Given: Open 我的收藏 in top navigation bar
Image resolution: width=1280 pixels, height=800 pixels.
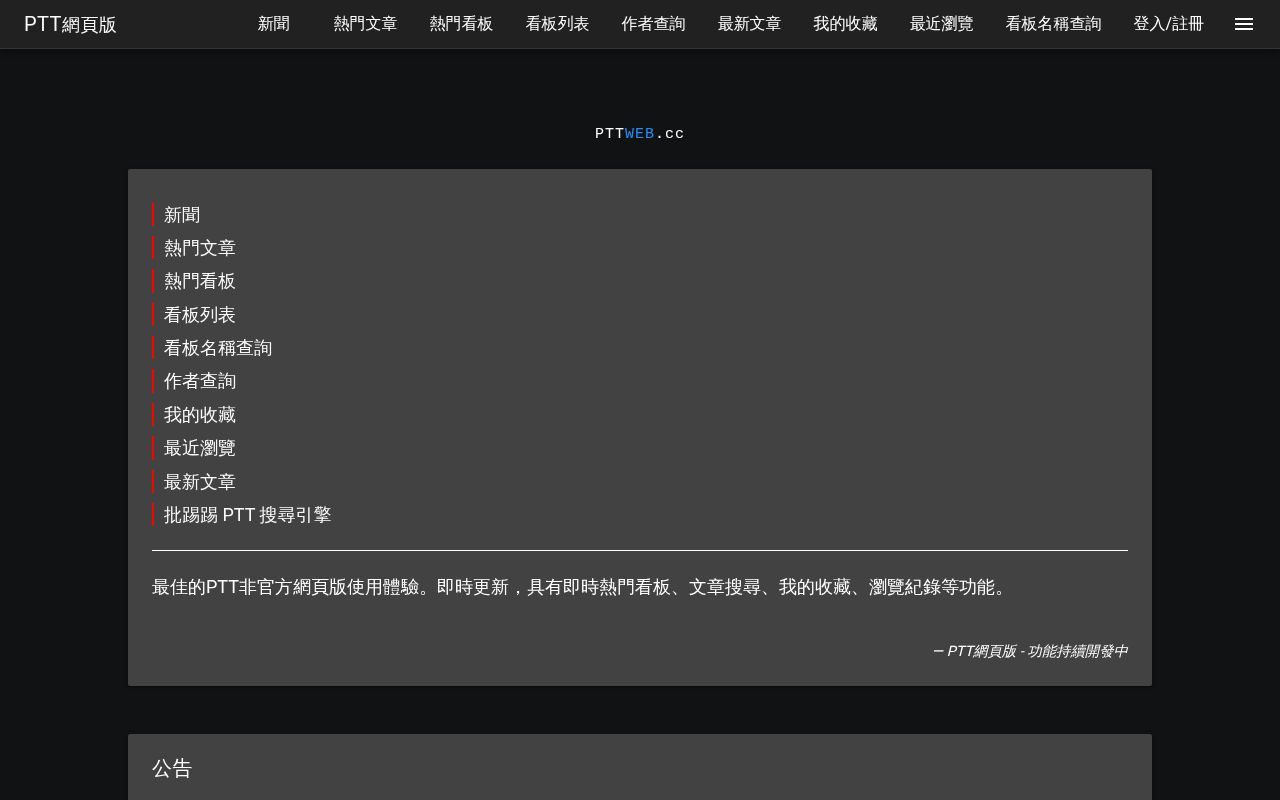Looking at the screenshot, I should tap(845, 24).
